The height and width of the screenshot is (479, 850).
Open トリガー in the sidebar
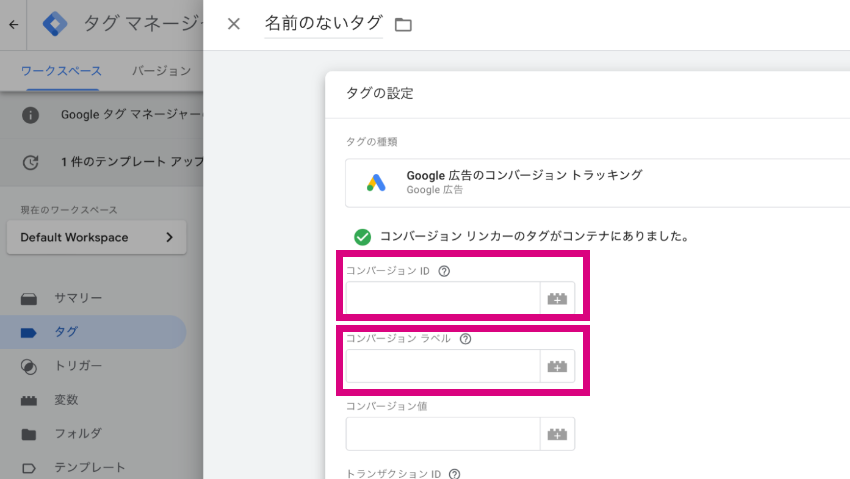tap(78, 366)
